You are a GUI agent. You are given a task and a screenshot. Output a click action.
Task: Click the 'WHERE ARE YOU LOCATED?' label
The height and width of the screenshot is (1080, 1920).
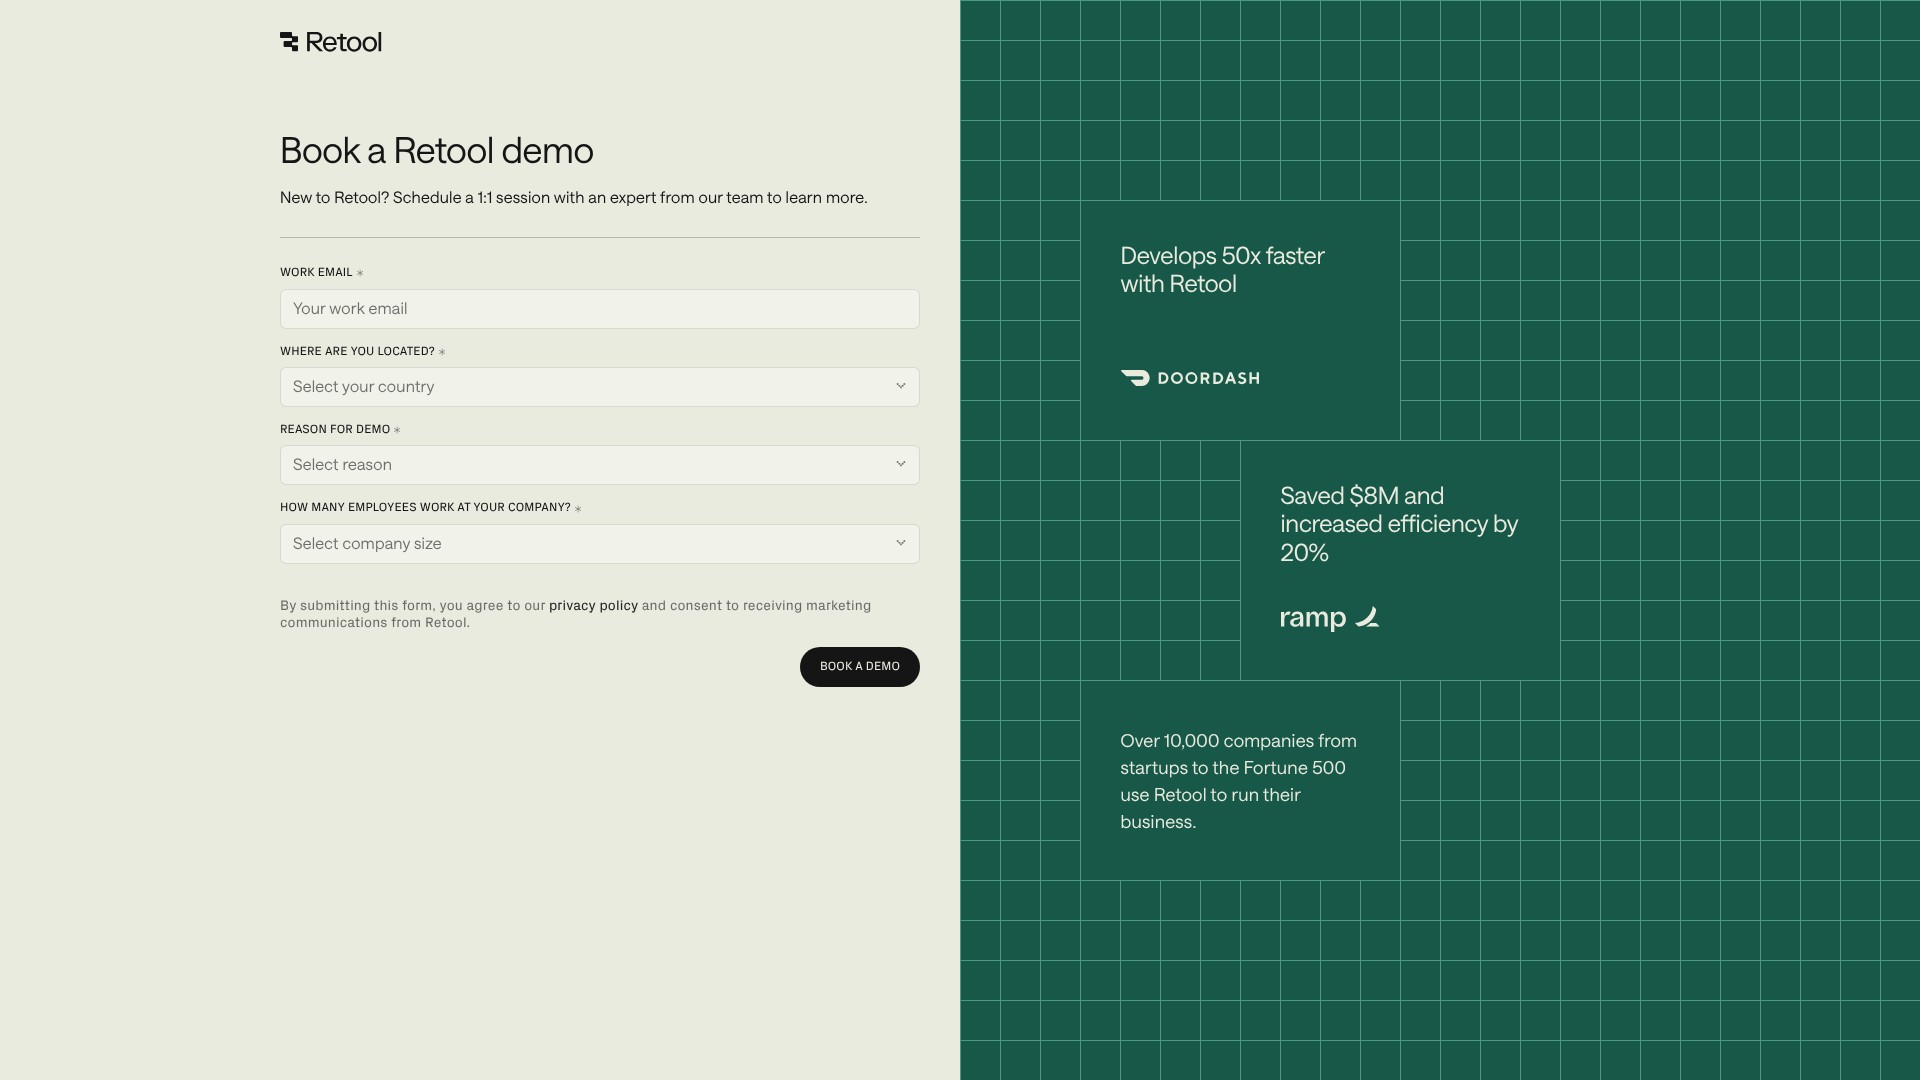357,352
